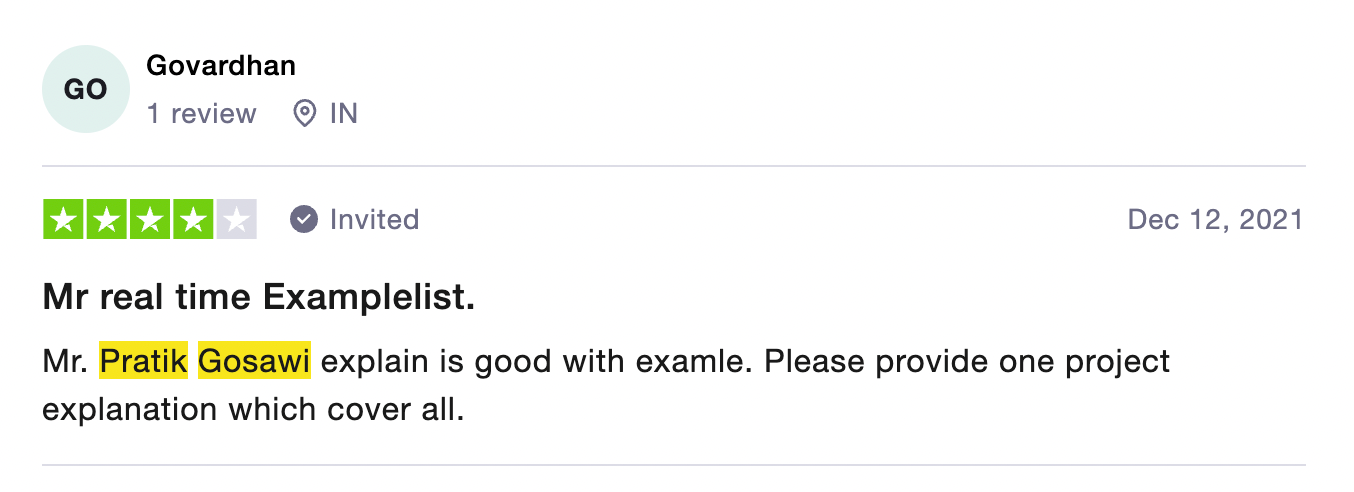
Task: Click the "1 review" count
Action: (202, 114)
